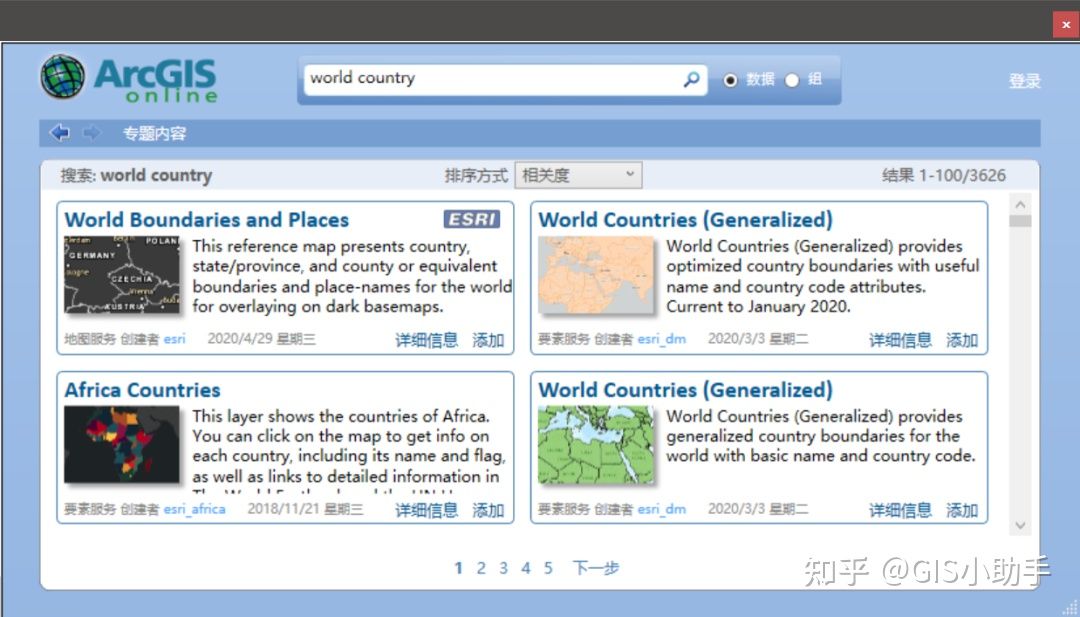The image size is (1080, 617).
Task: Click the 搜索: world country label
Action: pos(136,176)
